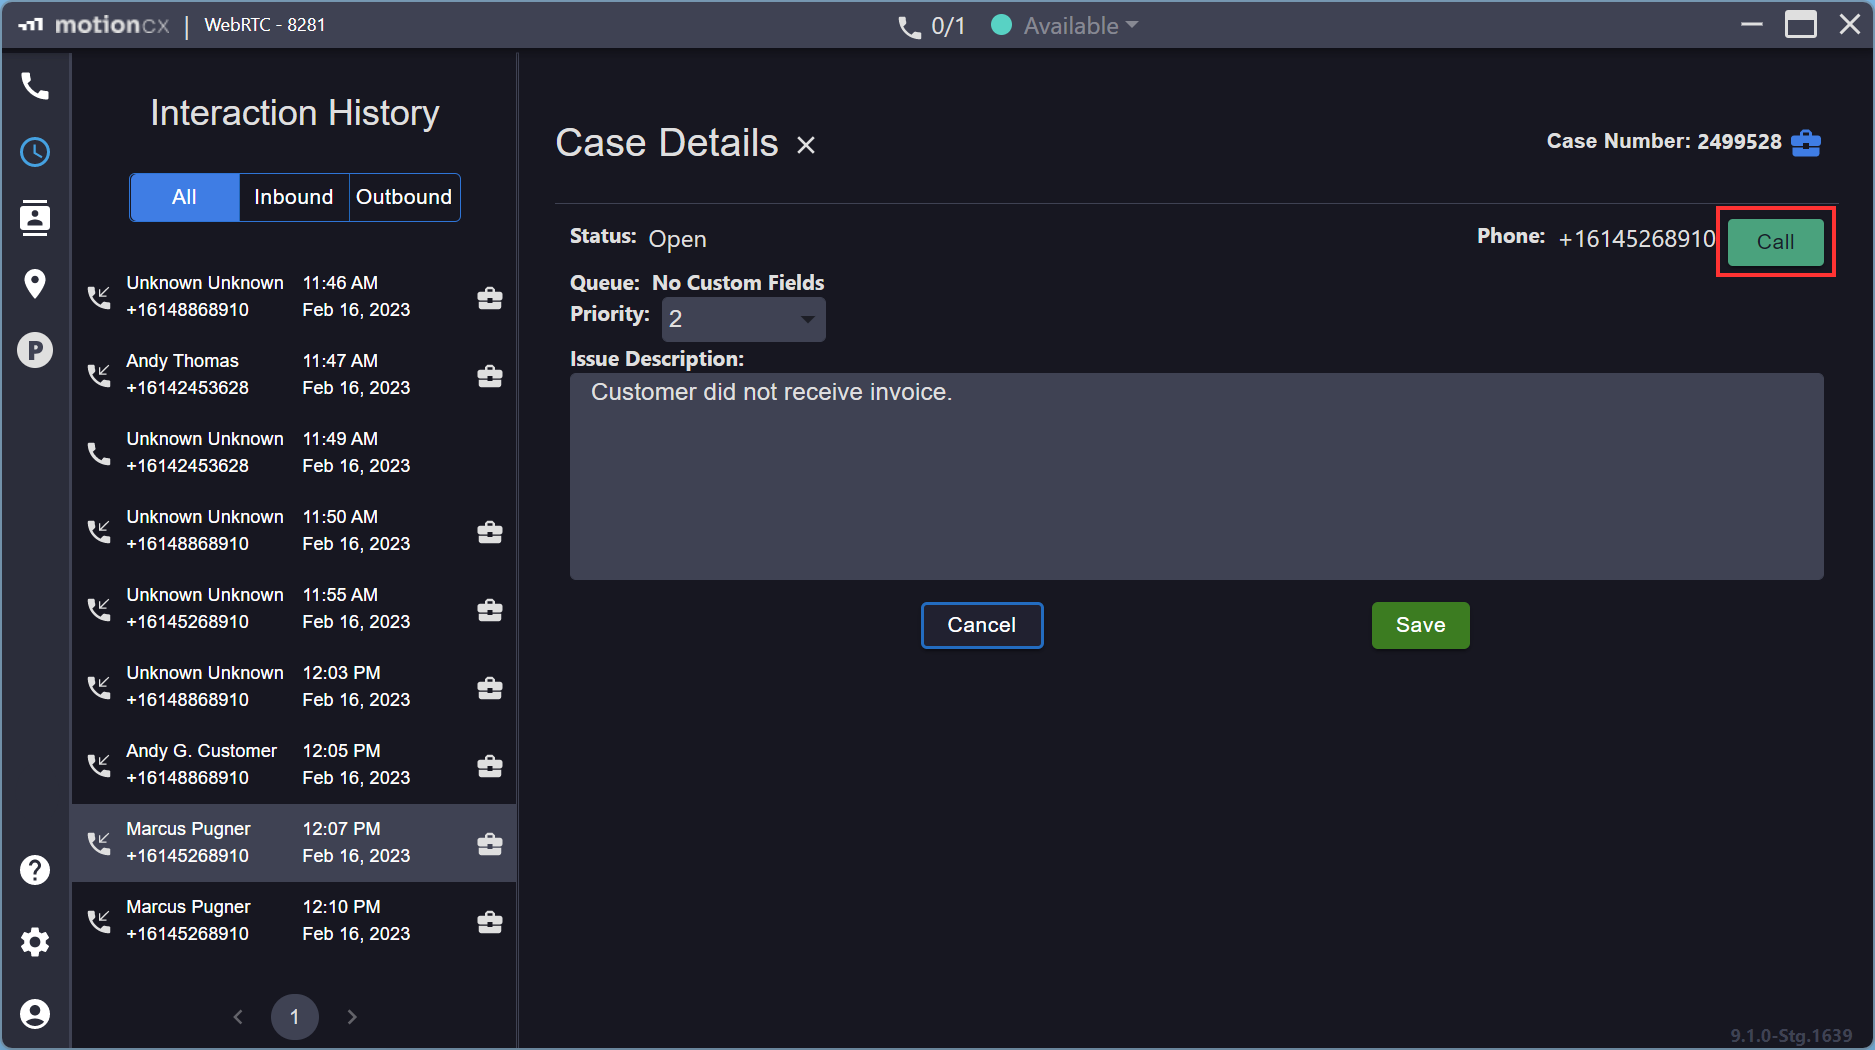Viewport: 1875px width, 1050px height.
Task: Select the Marcus Pugner 12:10 PM row
Action: click(x=294, y=921)
